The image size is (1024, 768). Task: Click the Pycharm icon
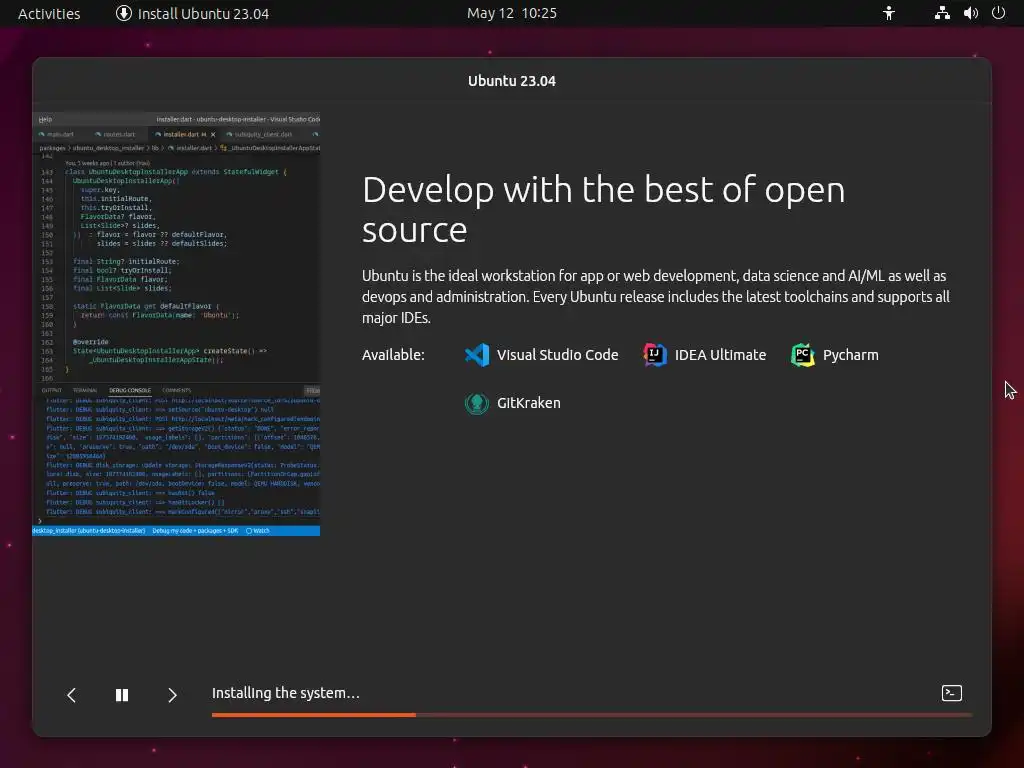tap(803, 355)
